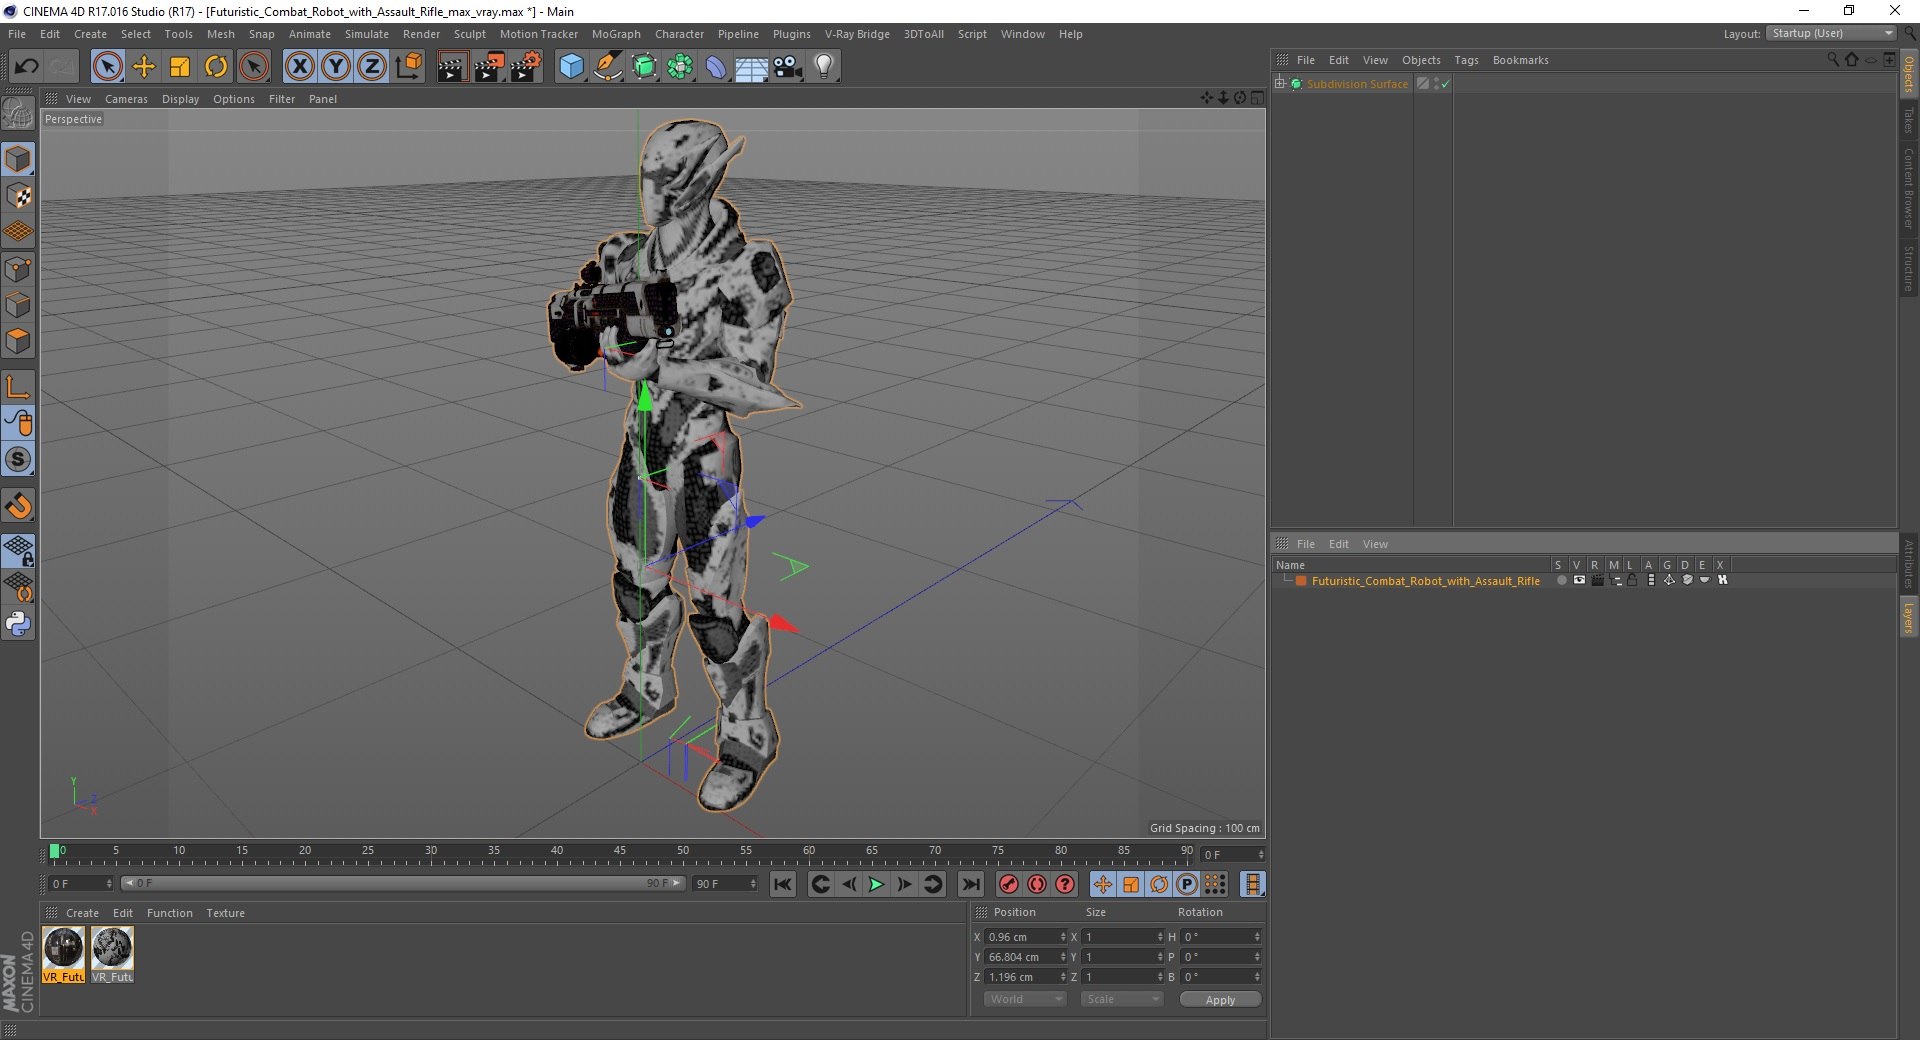Image resolution: width=1920 pixels, height=1040 pixels.
Task: Open the MoGraph menu
Action: click(x=616, y=34)
